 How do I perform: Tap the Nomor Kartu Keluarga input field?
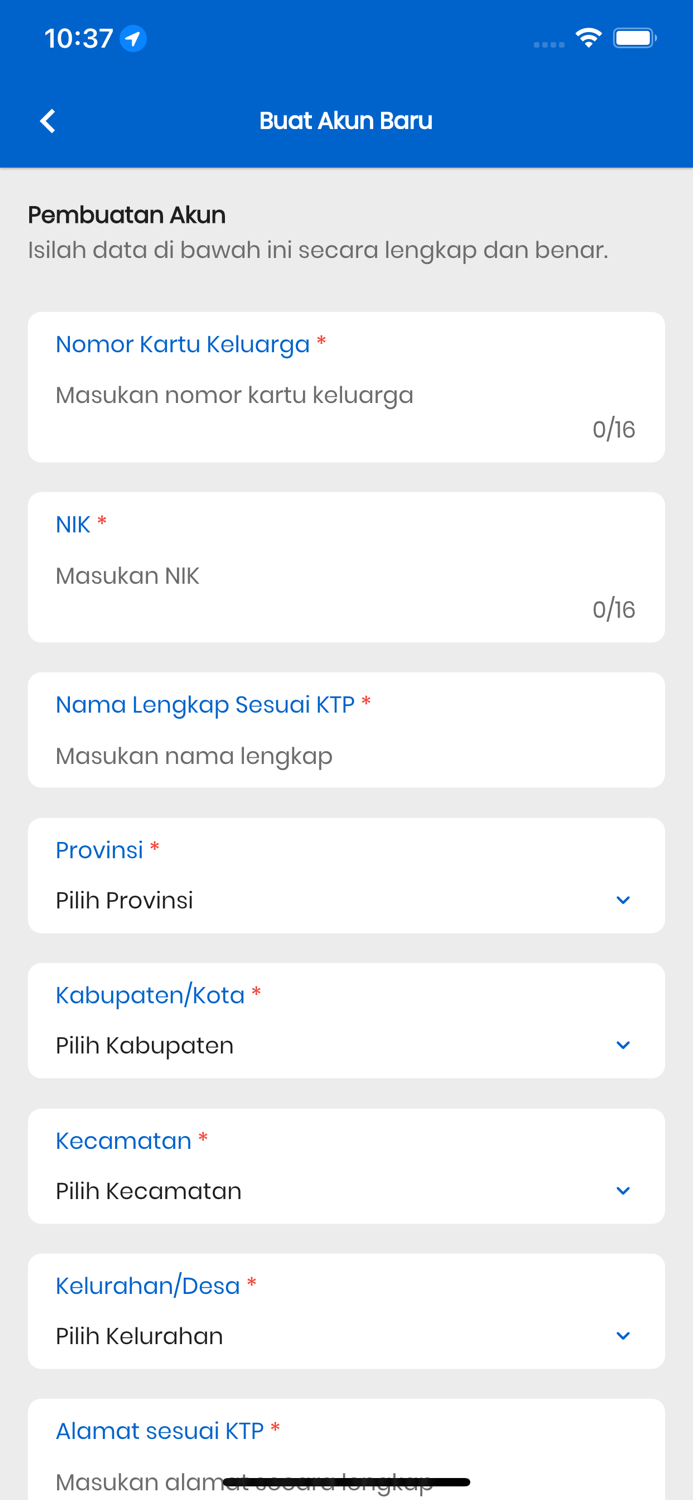[346, 394]
